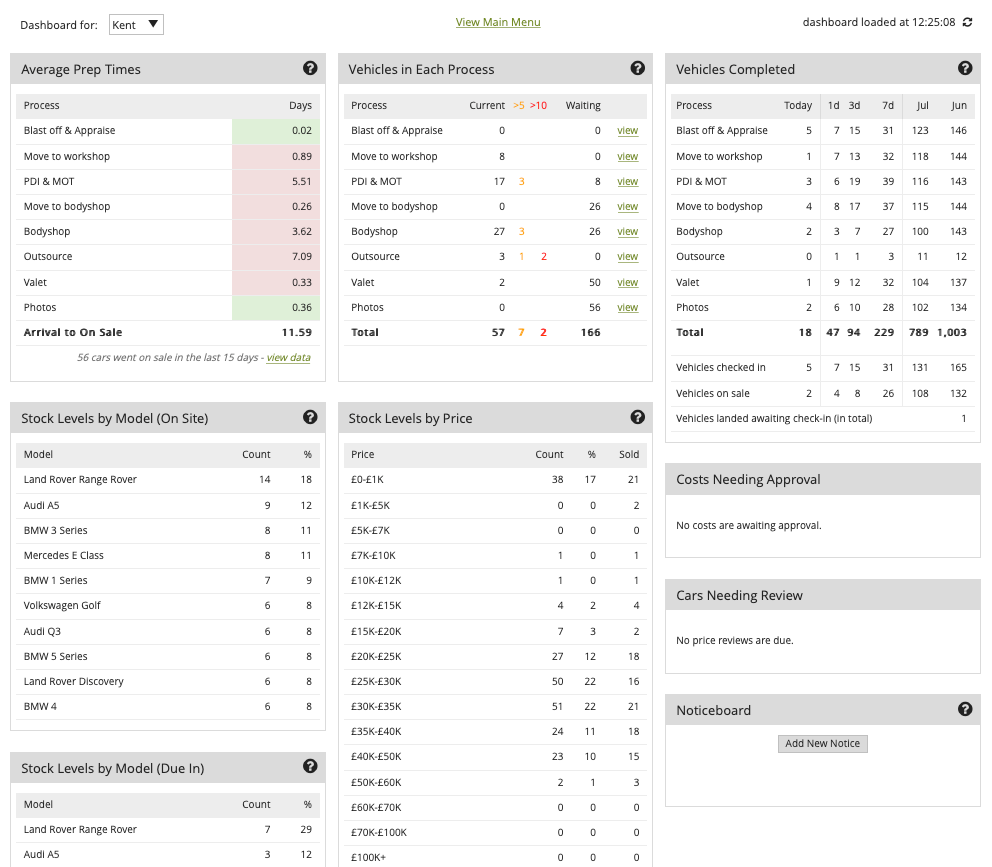The image size is (992, 867).
Task: Open help for Vehicles in Each Process panel
Action: [638, 68]
